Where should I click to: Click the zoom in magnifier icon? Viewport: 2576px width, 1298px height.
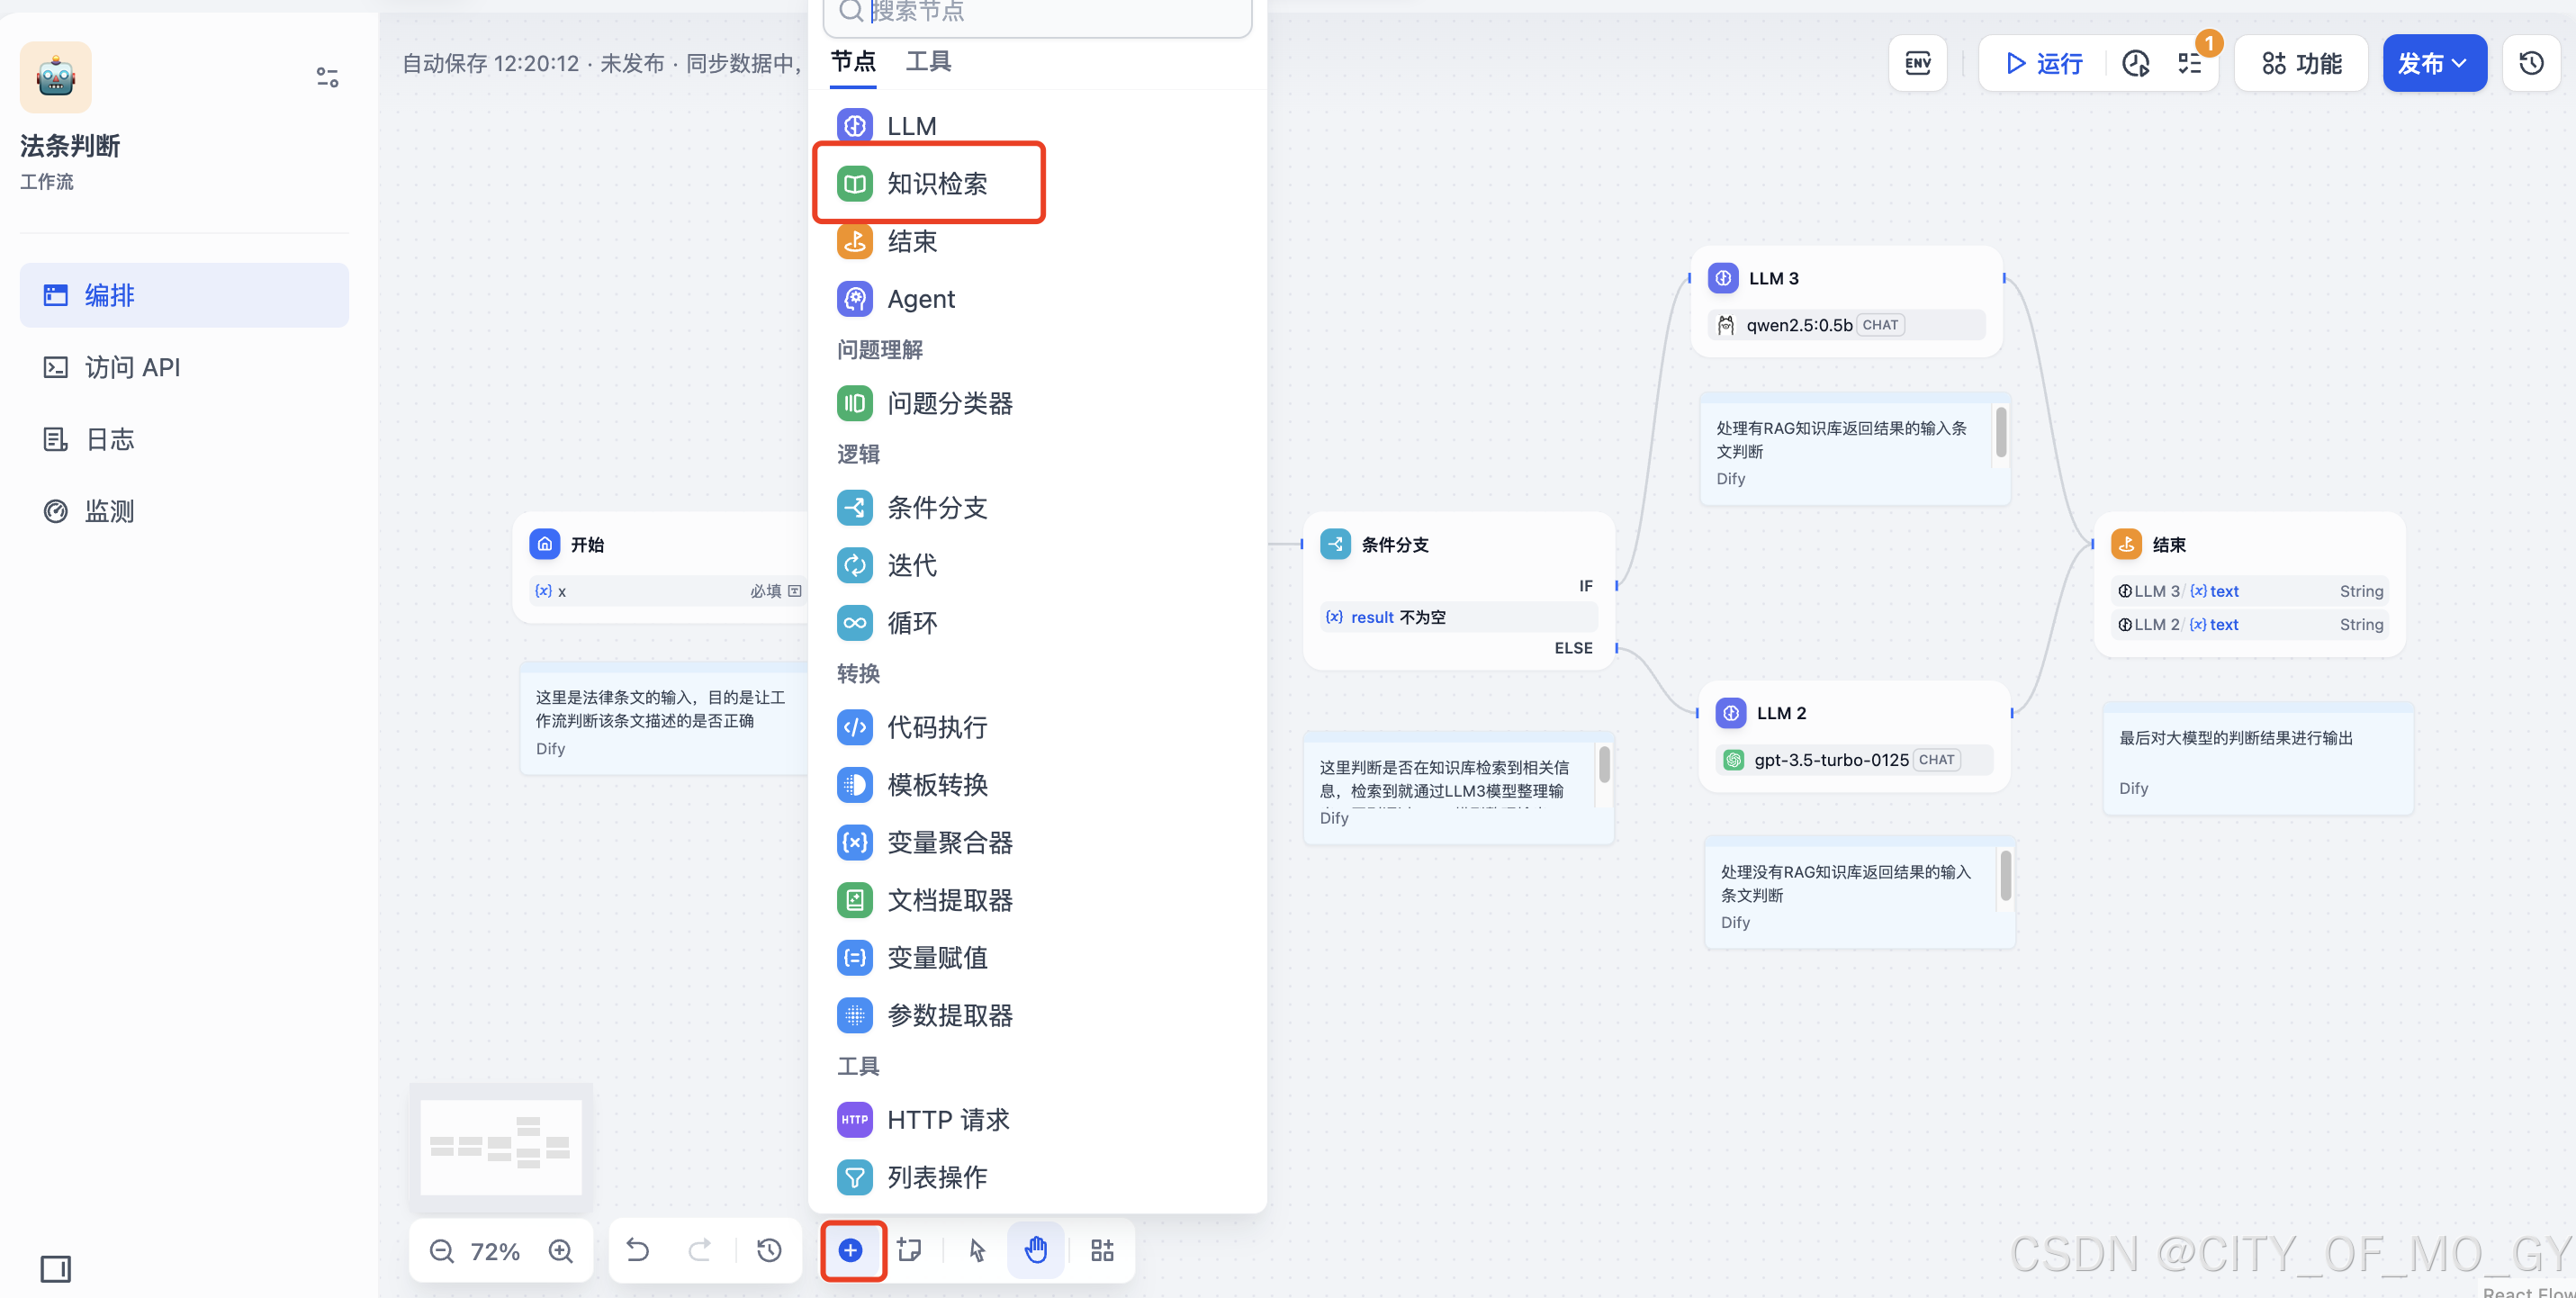point(561,1251)
